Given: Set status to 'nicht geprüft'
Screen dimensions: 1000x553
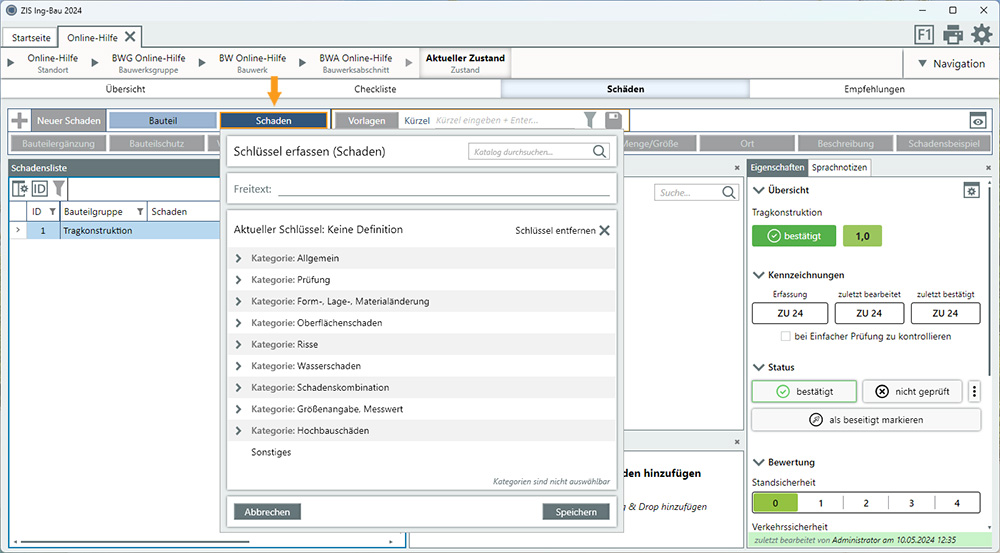Looking at the screenshot, I should coord(912,391).
